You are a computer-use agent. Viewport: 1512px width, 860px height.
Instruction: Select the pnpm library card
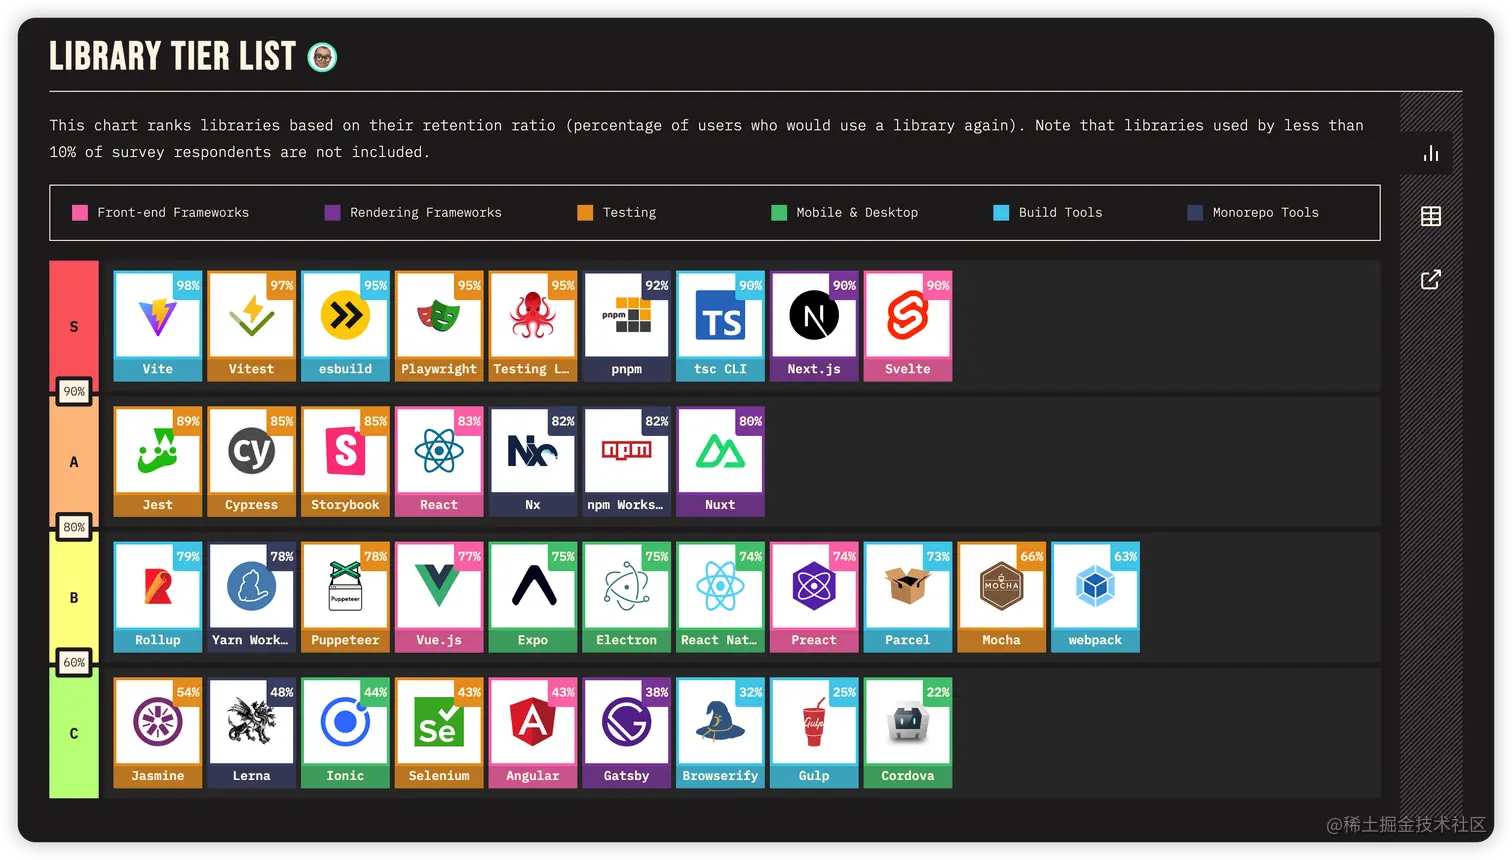pos(627,326)
